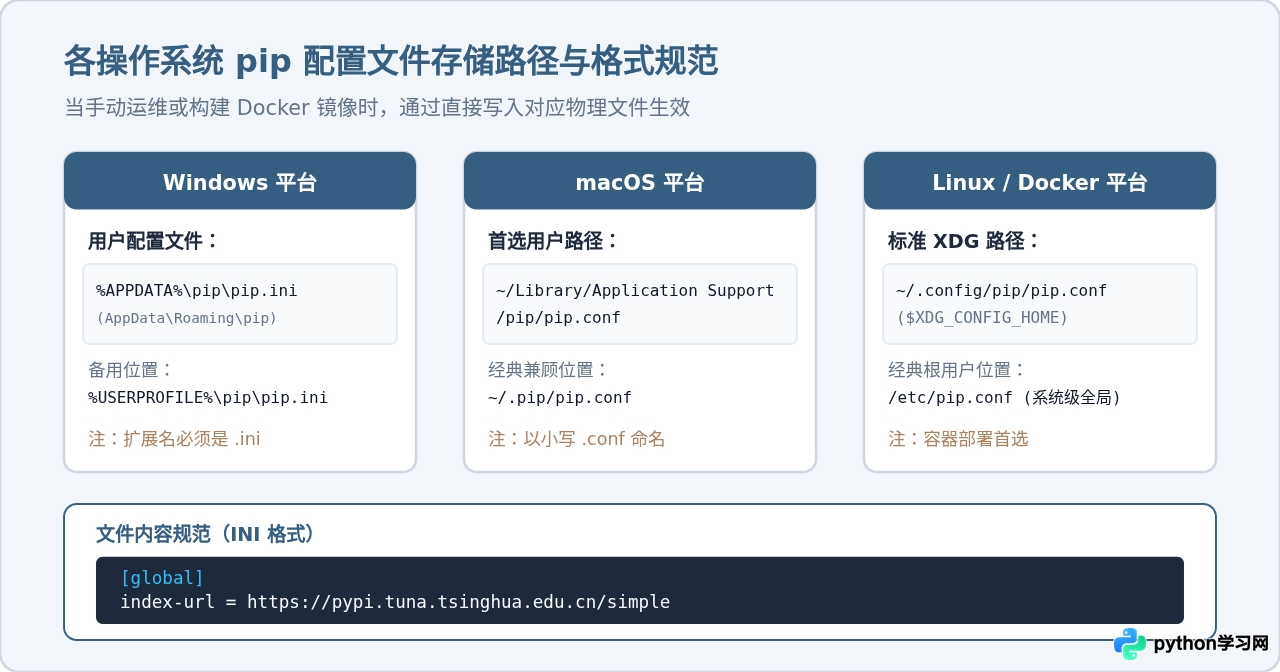This screenshot has height=672, width=1280.
Task: Click the Windows 备用位置： label
Action: pyautogui.click(x=131, y=370)
